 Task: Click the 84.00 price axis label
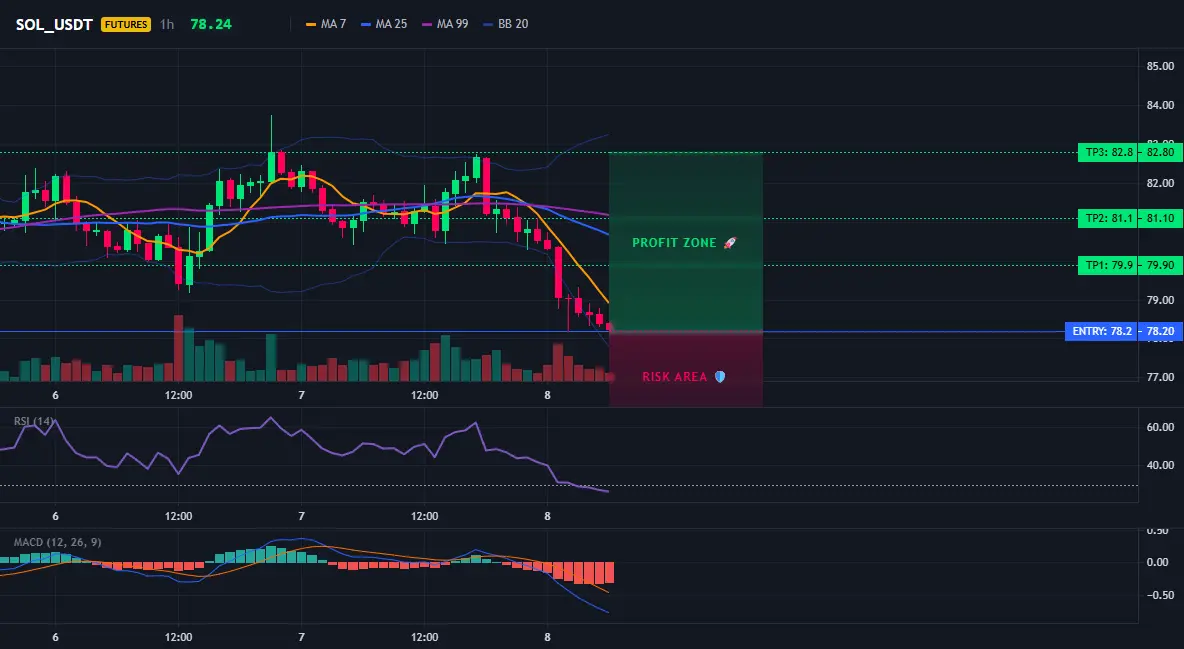pyautogui.click(x=1161, y=105)
